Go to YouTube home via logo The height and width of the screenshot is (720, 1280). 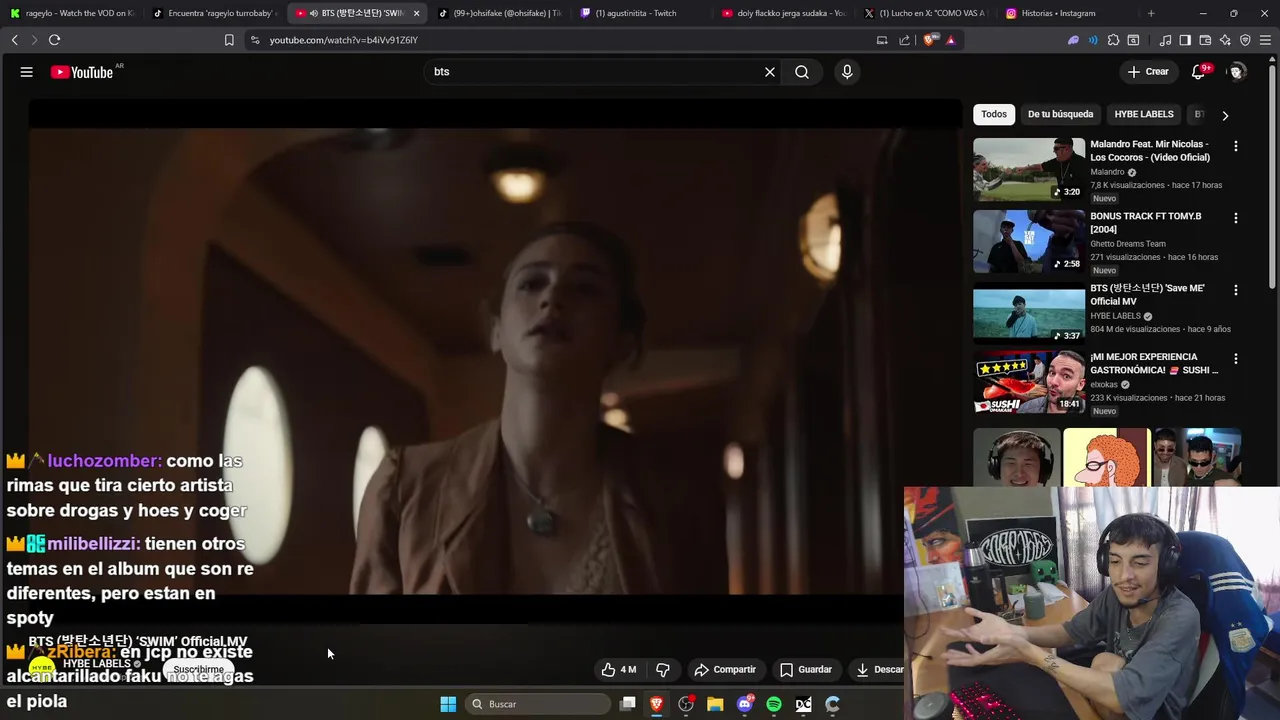(82, 72)
